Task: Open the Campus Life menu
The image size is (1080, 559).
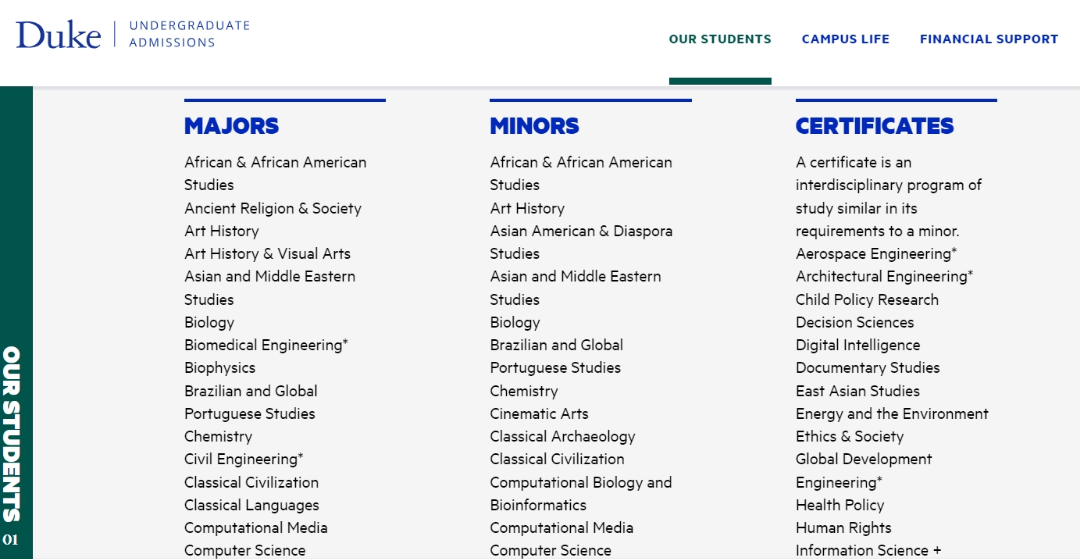Action: click(845, 39)
